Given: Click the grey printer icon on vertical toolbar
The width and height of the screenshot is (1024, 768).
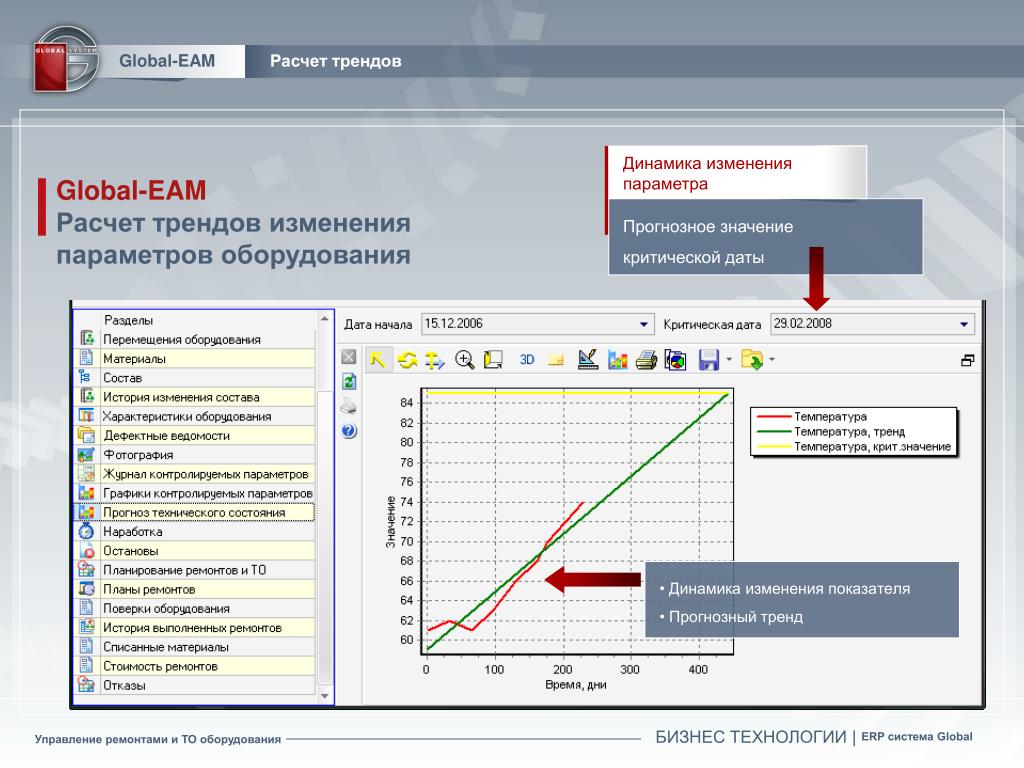Looking at the screenshot, I should coord(349,407).
